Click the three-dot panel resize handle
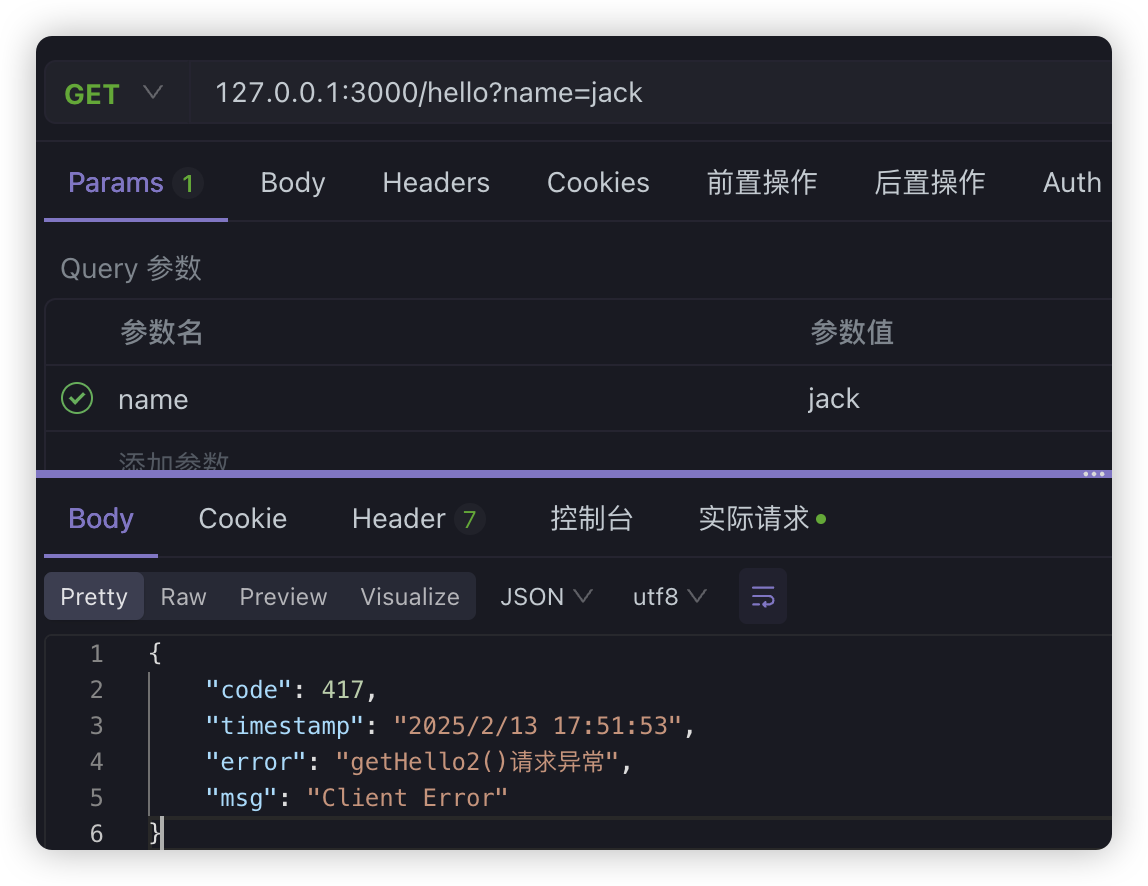The width and height of the screenshot is (1148, 886). (1094, 474)
